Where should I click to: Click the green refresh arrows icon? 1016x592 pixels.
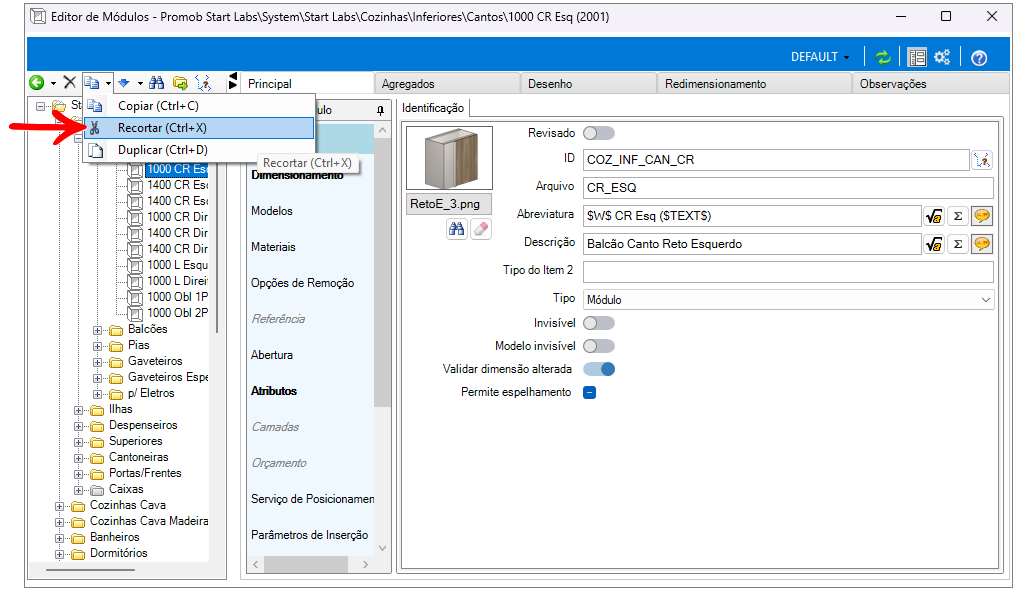click(x=883, y=57)
